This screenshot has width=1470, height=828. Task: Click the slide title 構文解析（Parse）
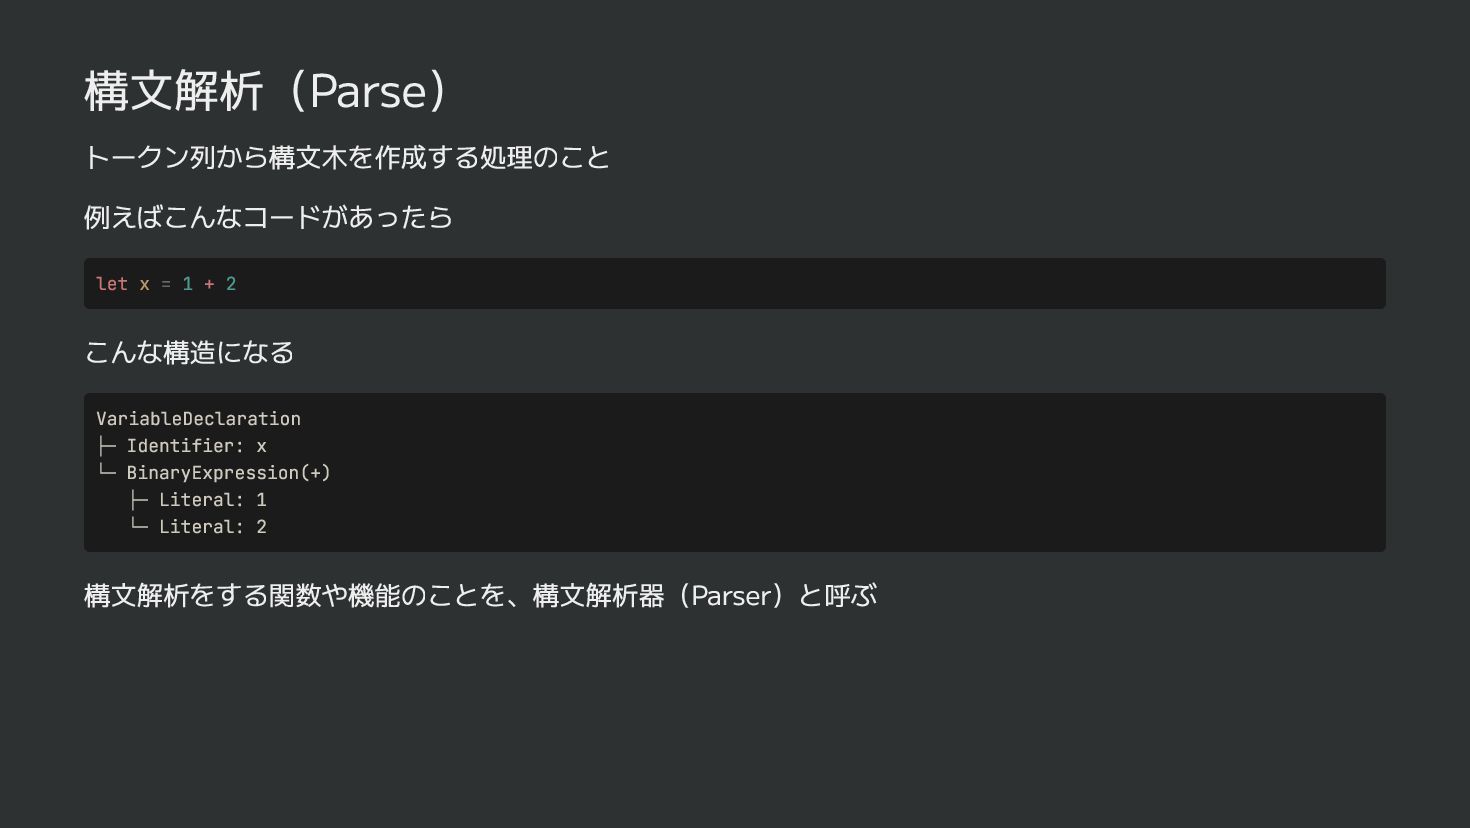click(269, 91)
